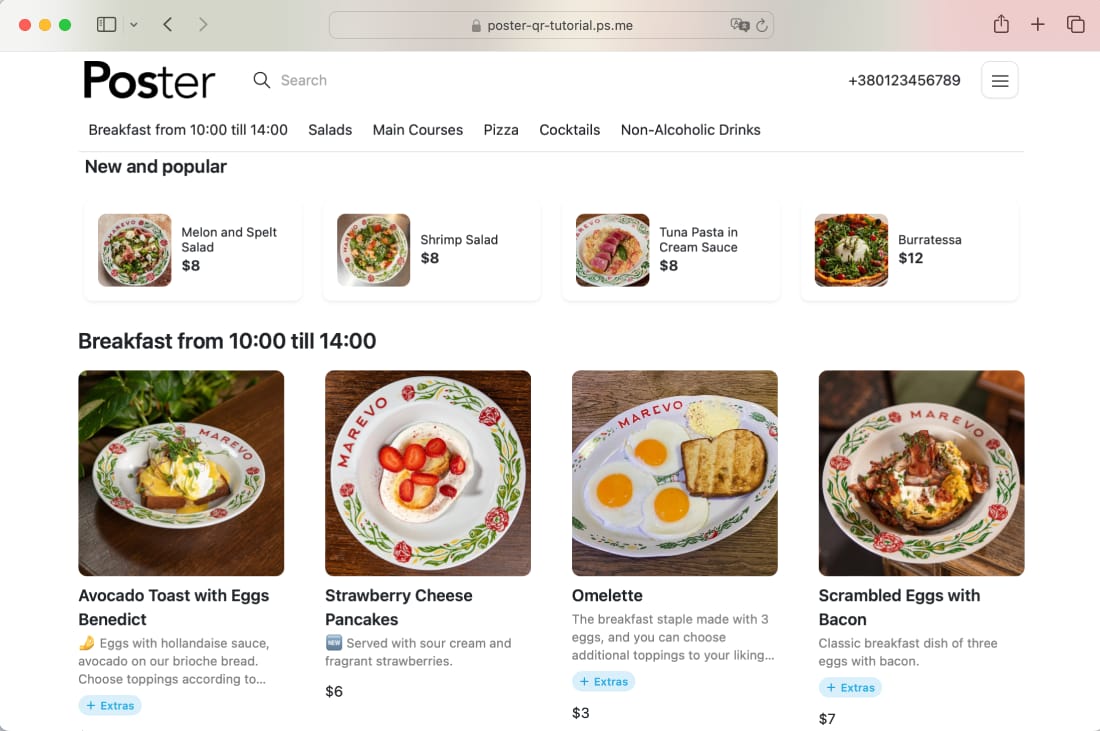This screenshot has width=1100, height=731.
Task: Reload the page with the refresh icon
Action: pyautogui.click(x=762, y=25)
